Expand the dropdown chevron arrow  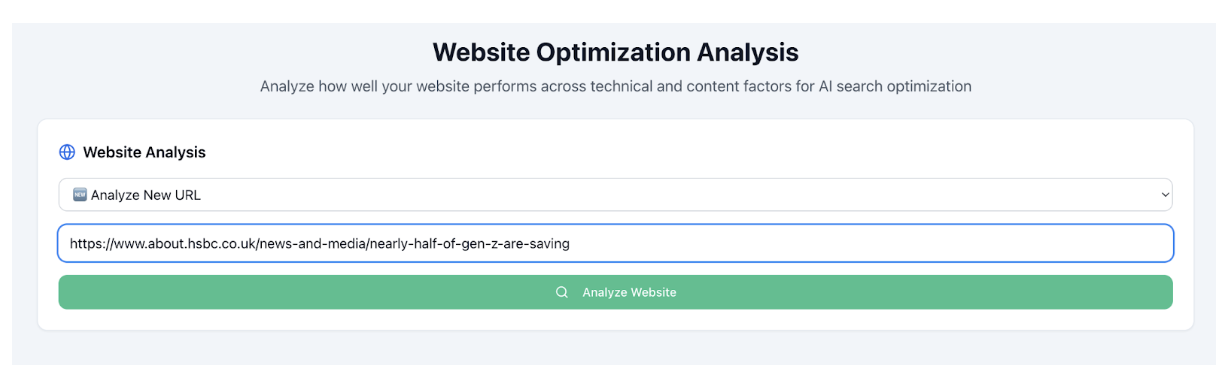coord(1163,195)
